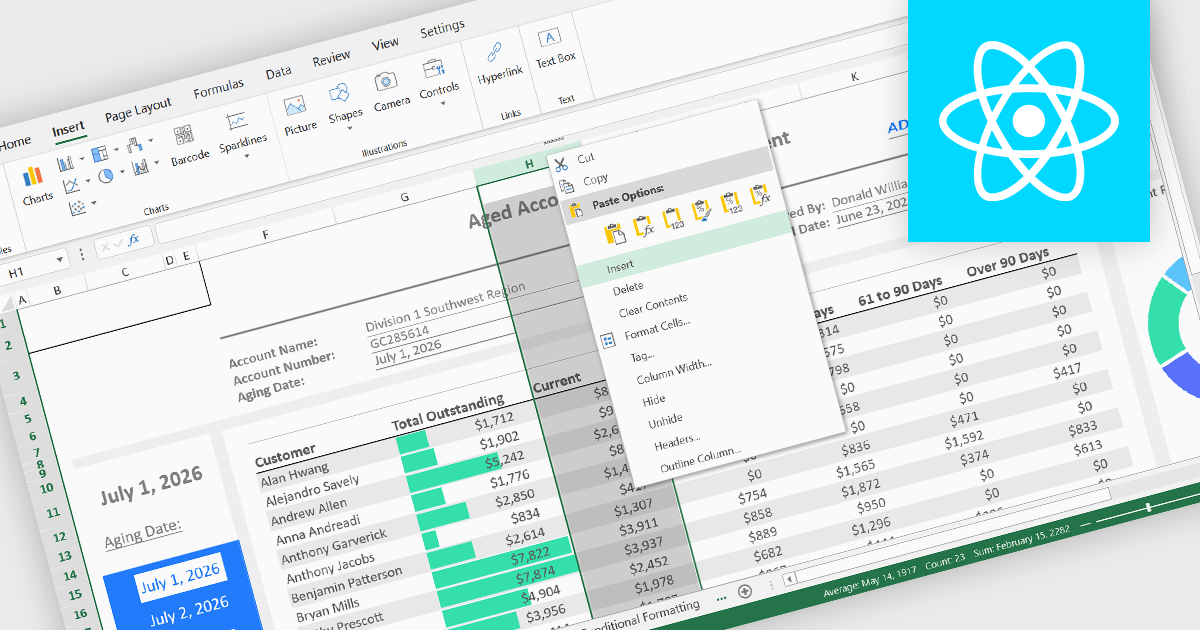Image resolution: width=1200 pixels, height=630 pixels.
Task: Choose Hide in the context menu
Action: coord(653,400)
